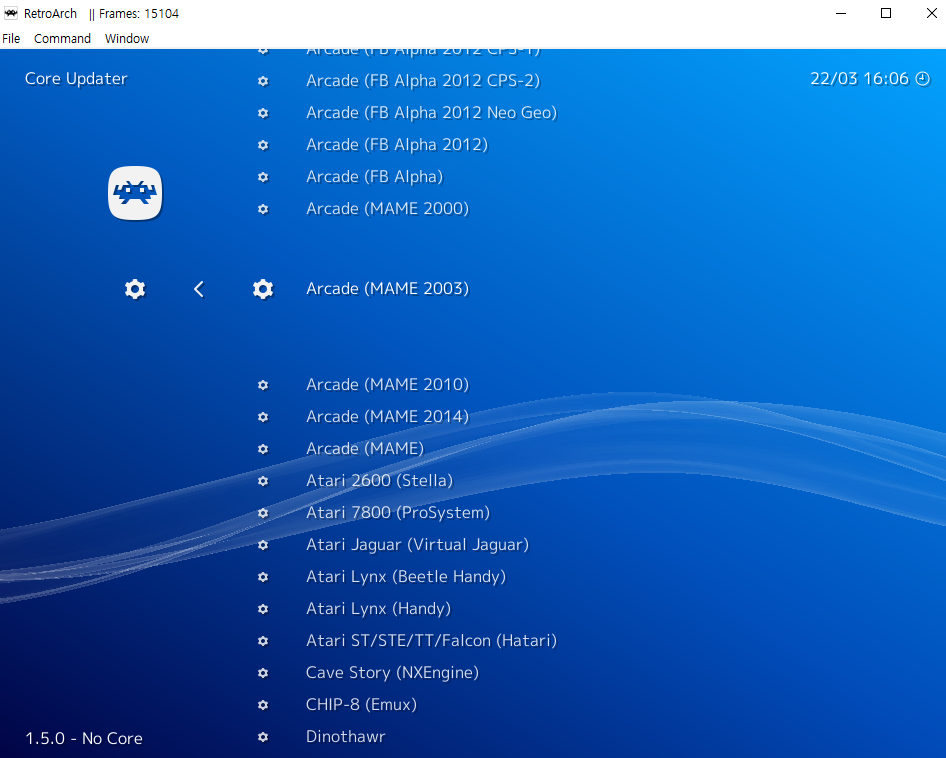946x758 pixels.
Task: Select Arcade (FB Alpha 2012 Neo Geo) core
Action: 431,113
